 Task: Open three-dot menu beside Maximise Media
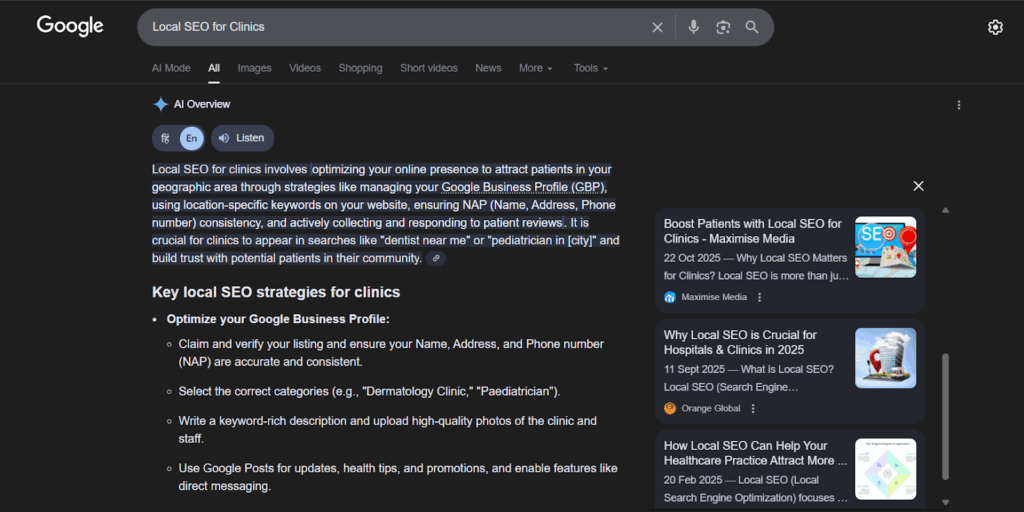coord(759,297)
